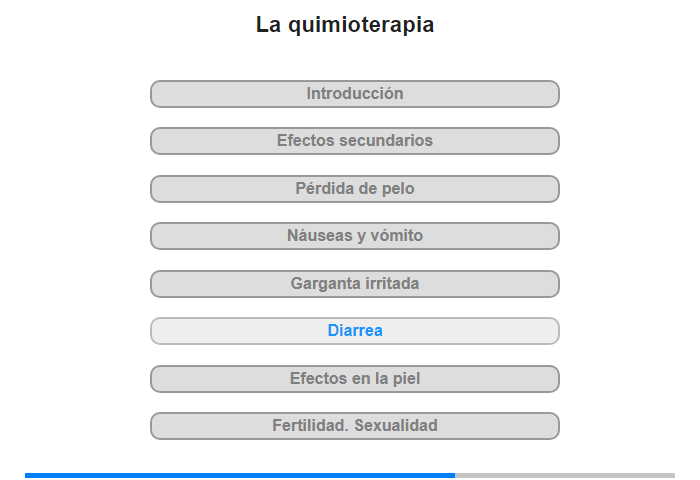Click the word quimioterapia in the page title
This screenshot has height=480, width=700.
point(361,25)
